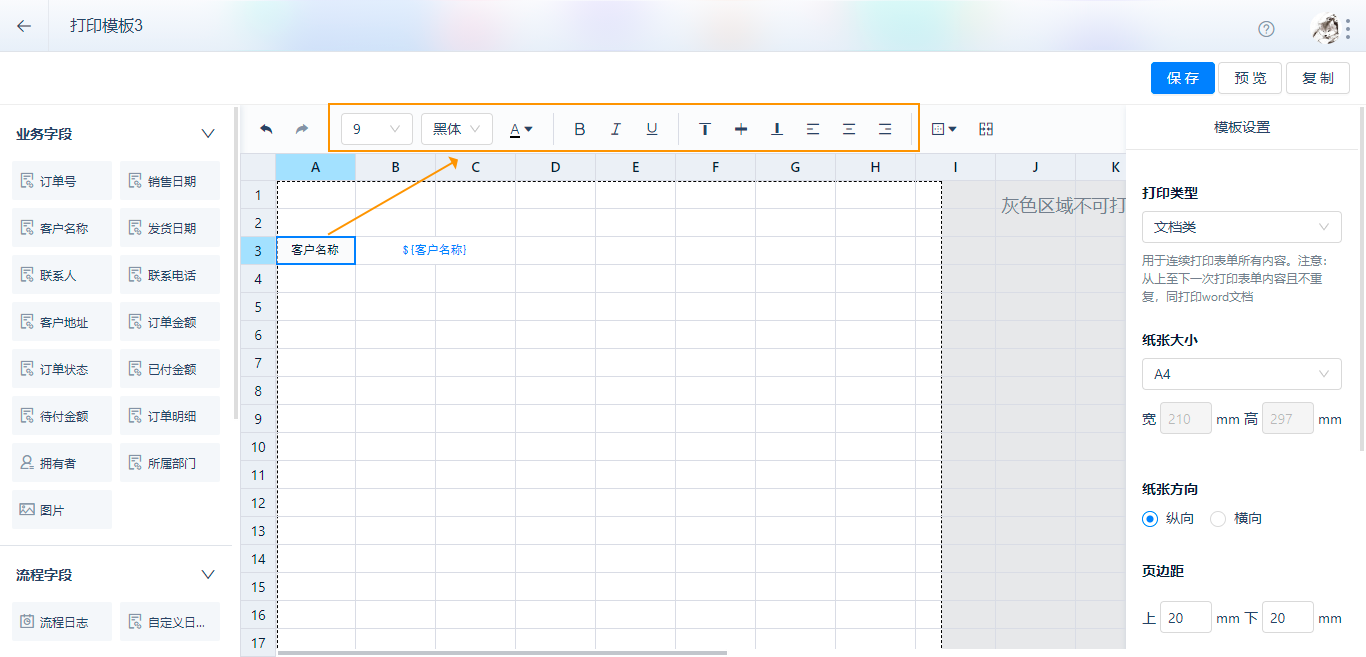Click the 联系人 field

(x=62, y=275)
